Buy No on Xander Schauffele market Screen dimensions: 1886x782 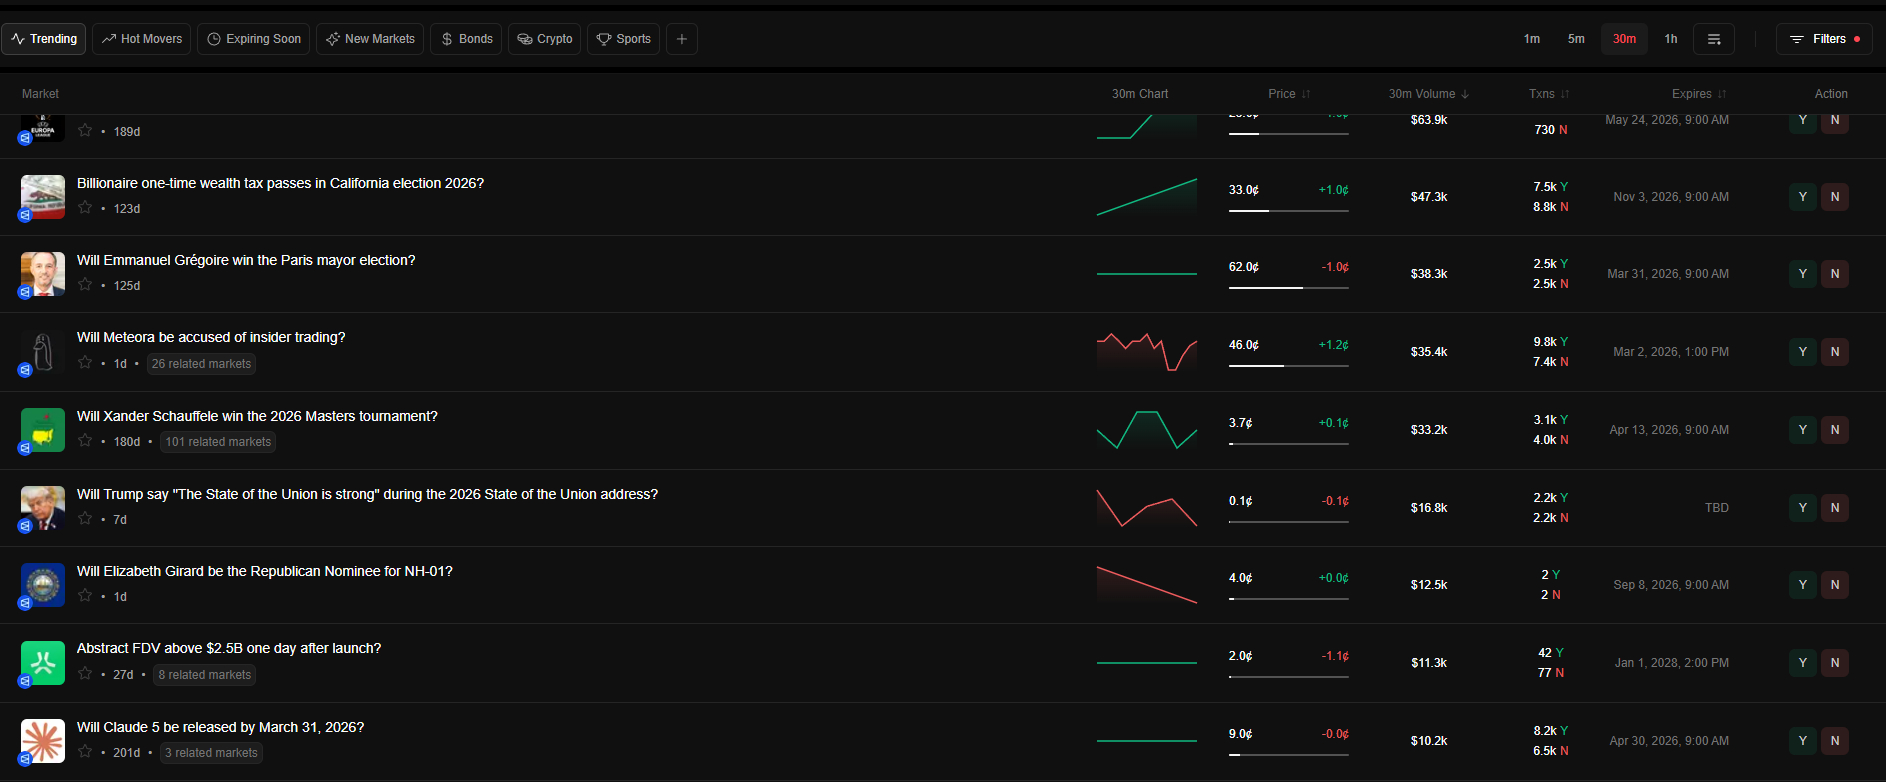(x=1834, y=430)
